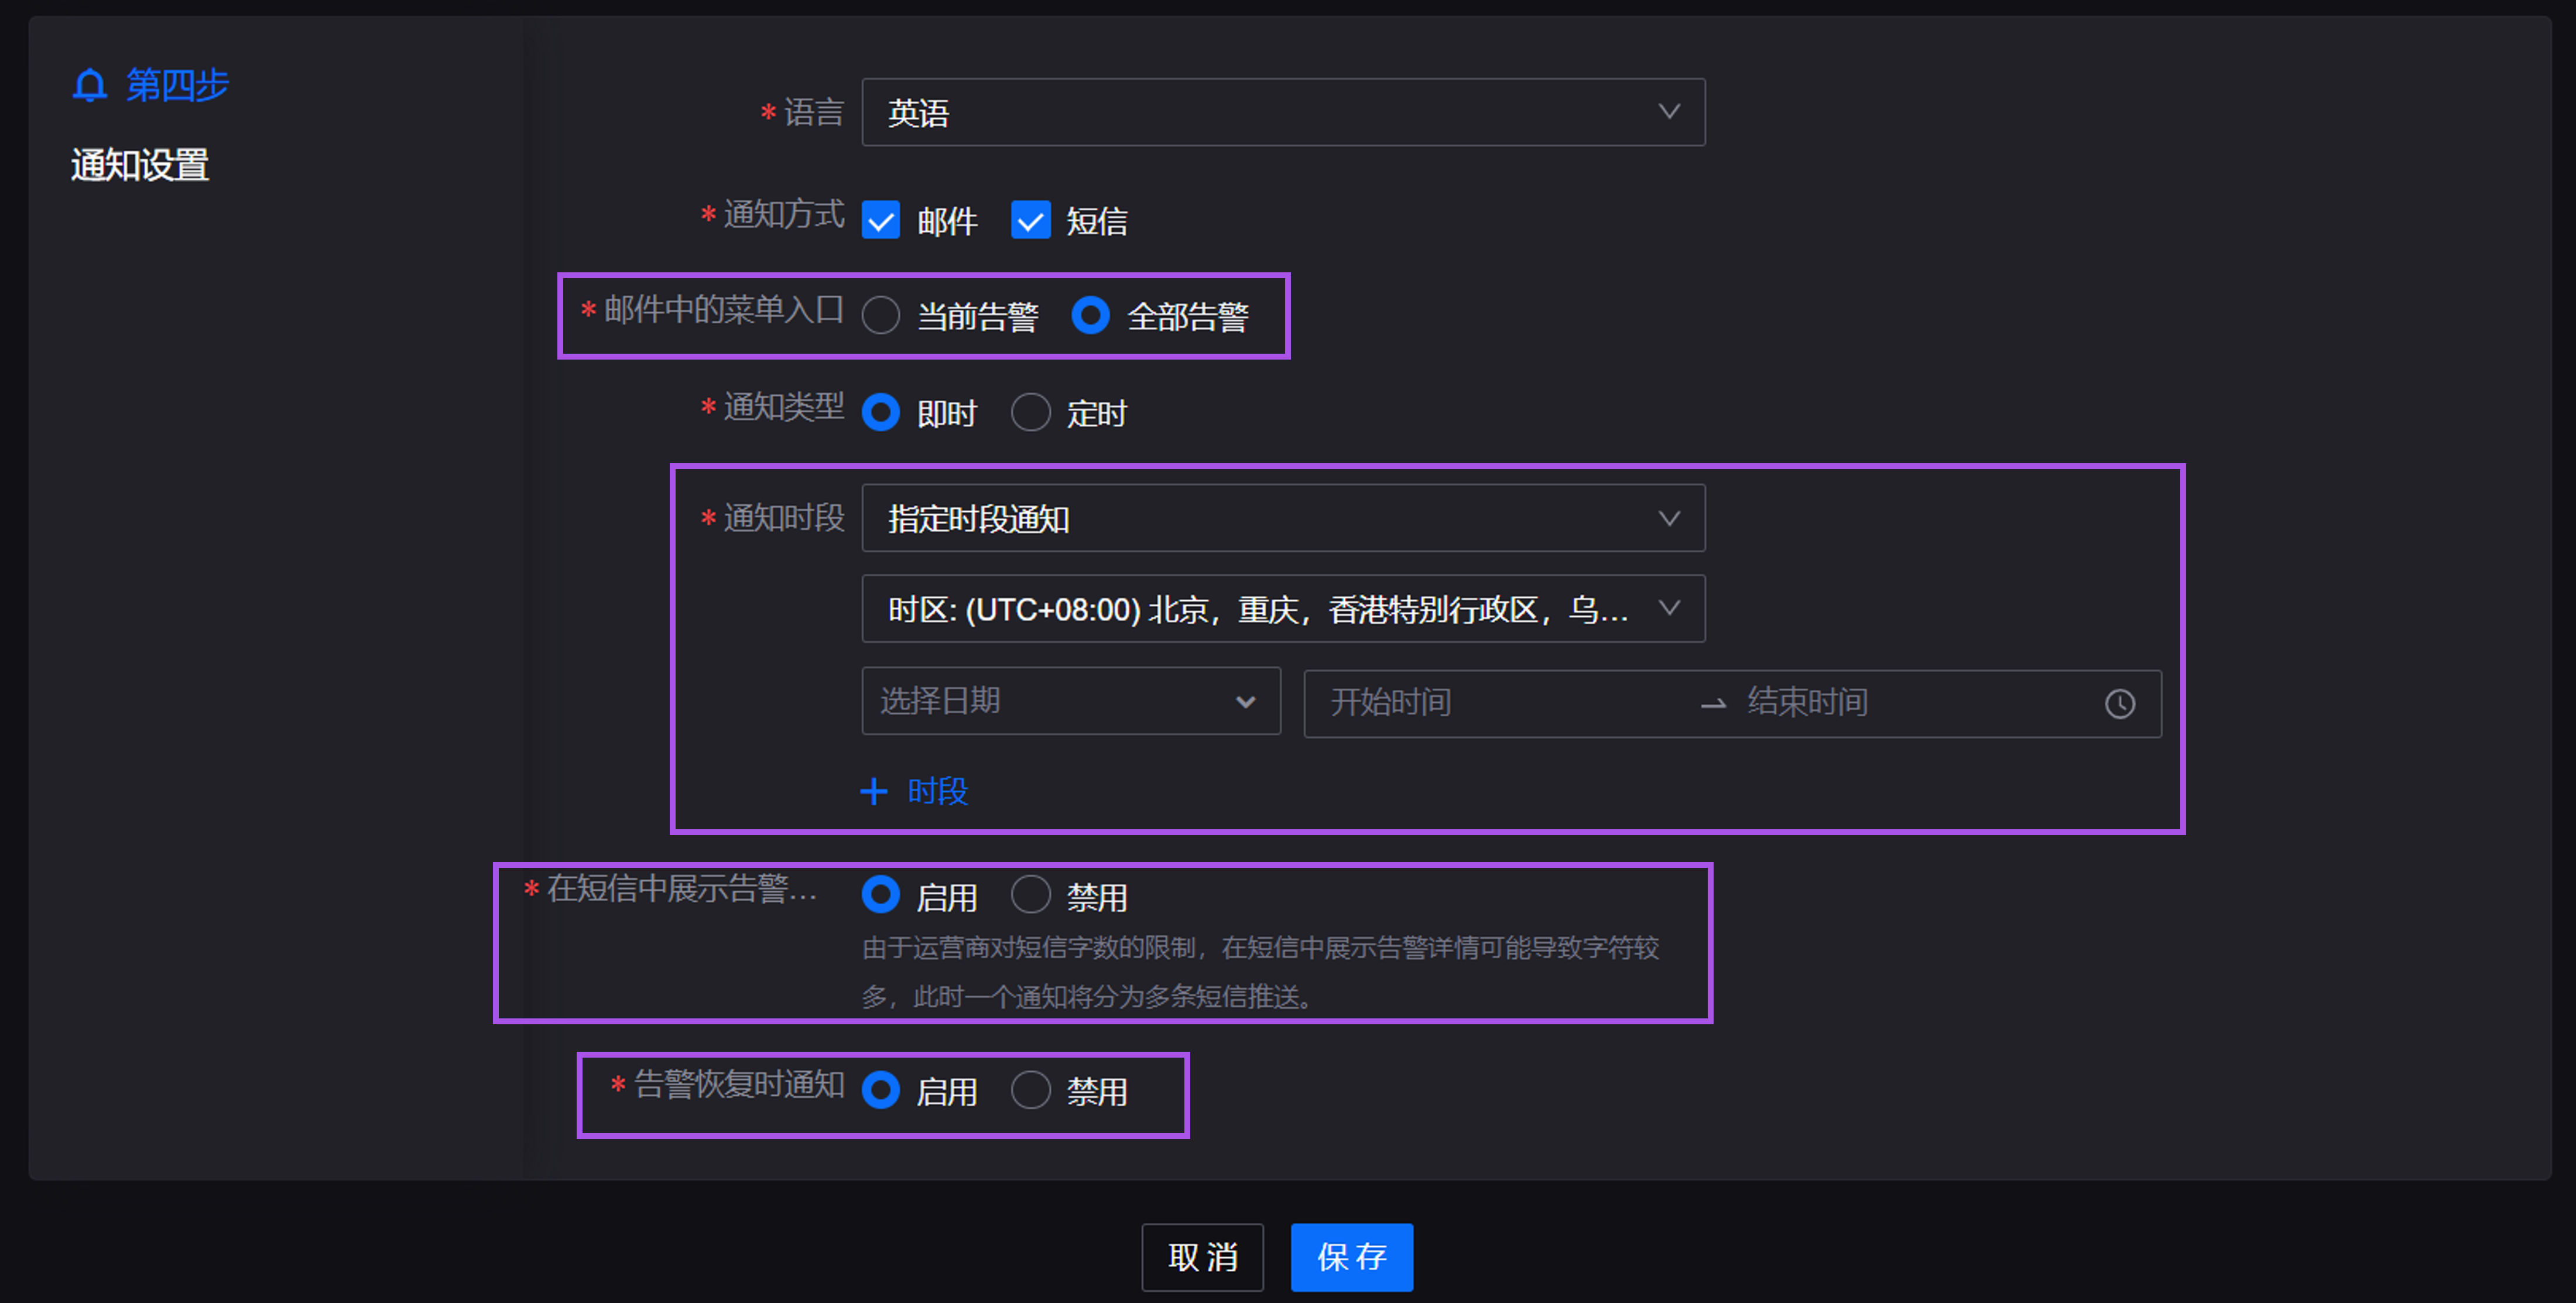The width and height of the screenshot is (2576, 1303).
Task: Select the 当前告警 radio option
Action: tap(881, 315)
